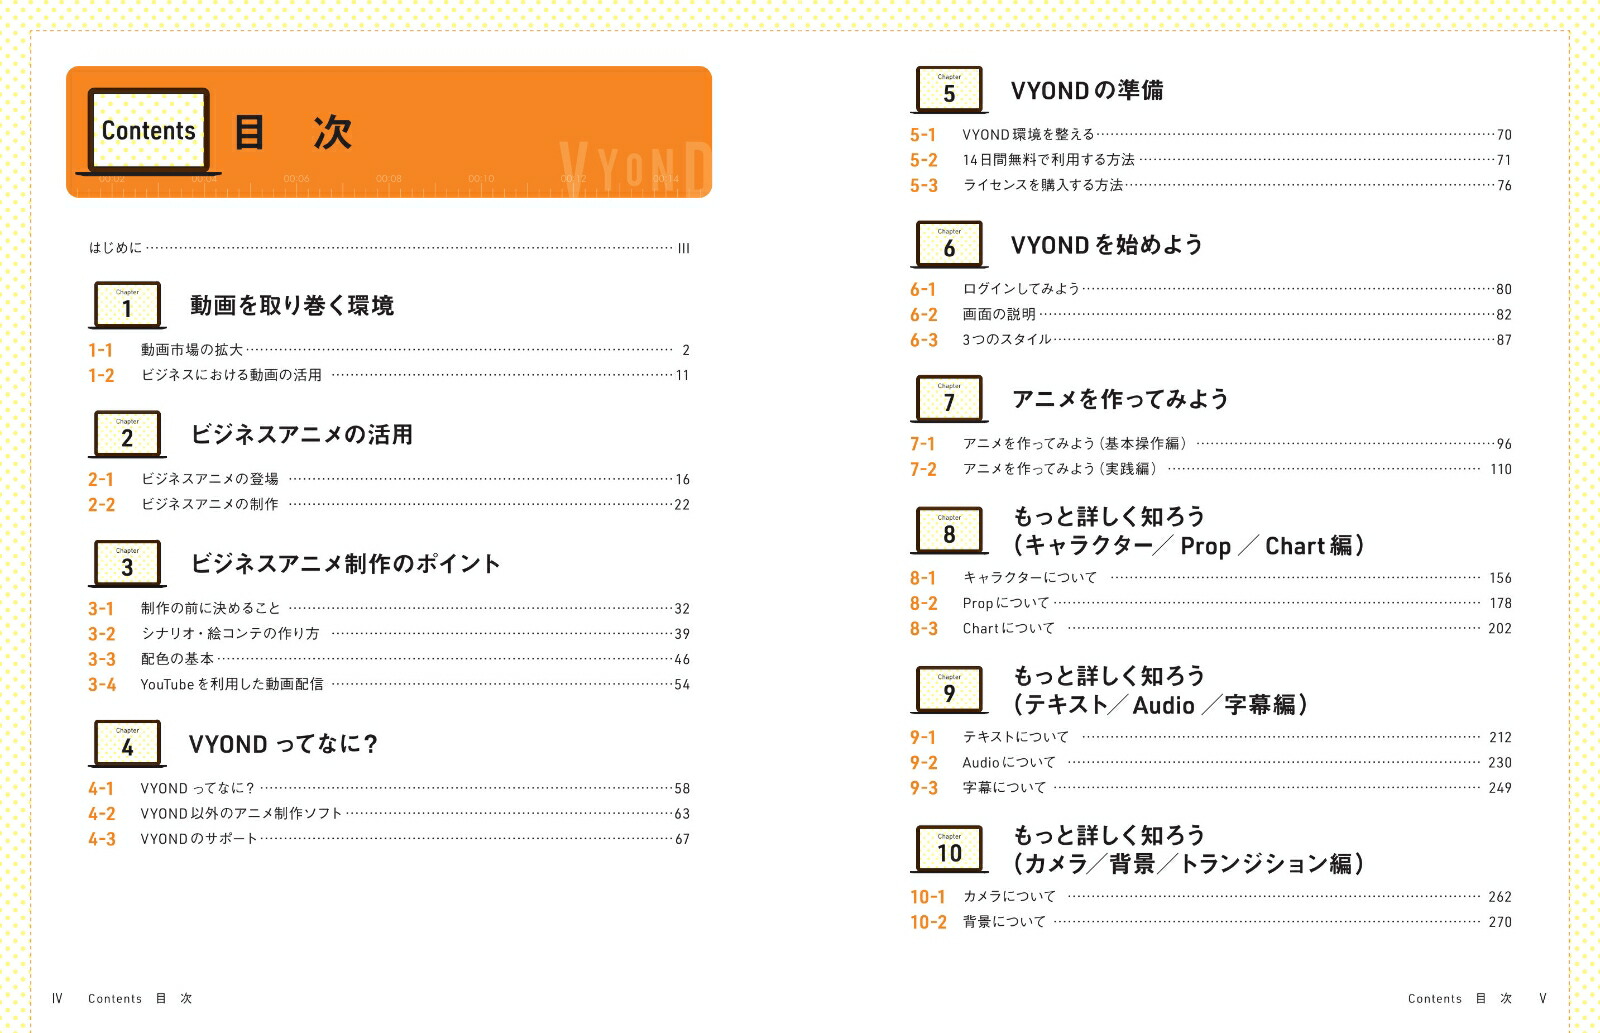Select entry 背景について
The width and height of the screenshot is (1600, 1033).
pos(1004,921)
